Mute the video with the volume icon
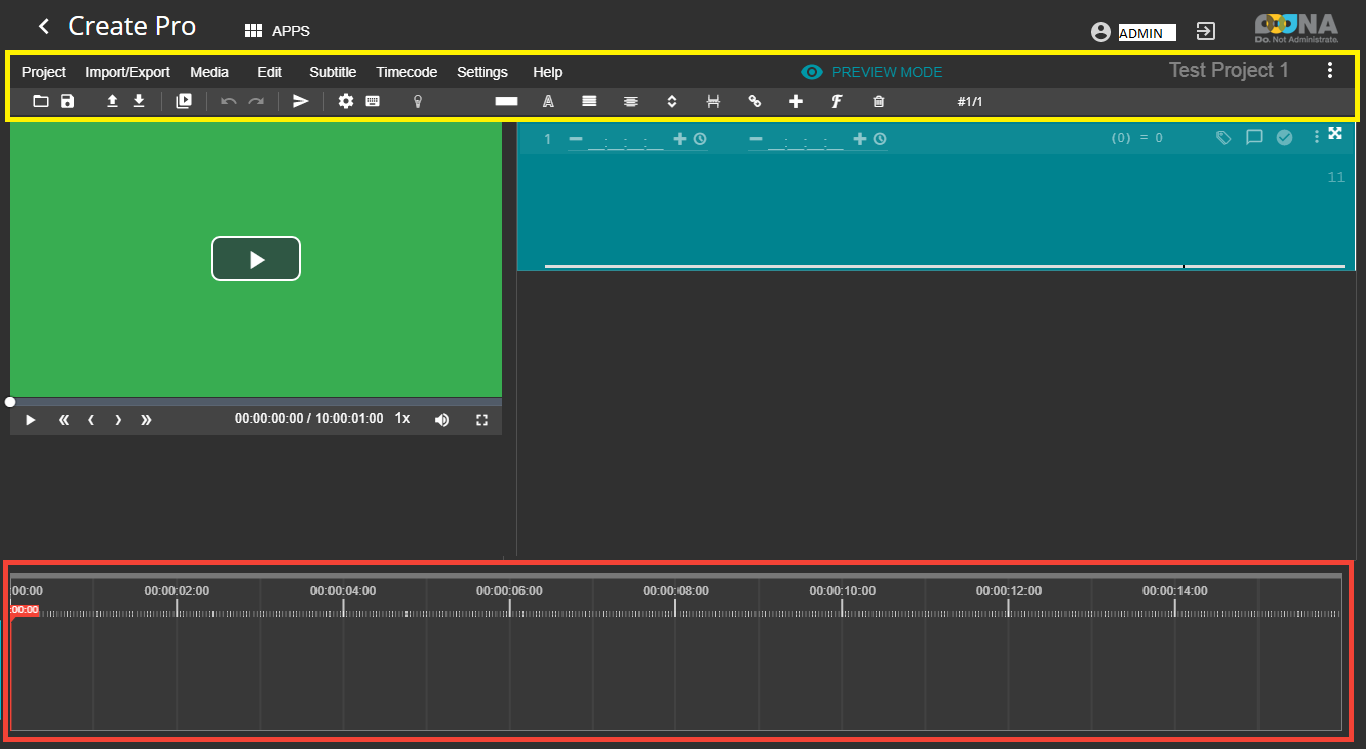This screenshot has height=752, width=1366. tap(442, 420)
